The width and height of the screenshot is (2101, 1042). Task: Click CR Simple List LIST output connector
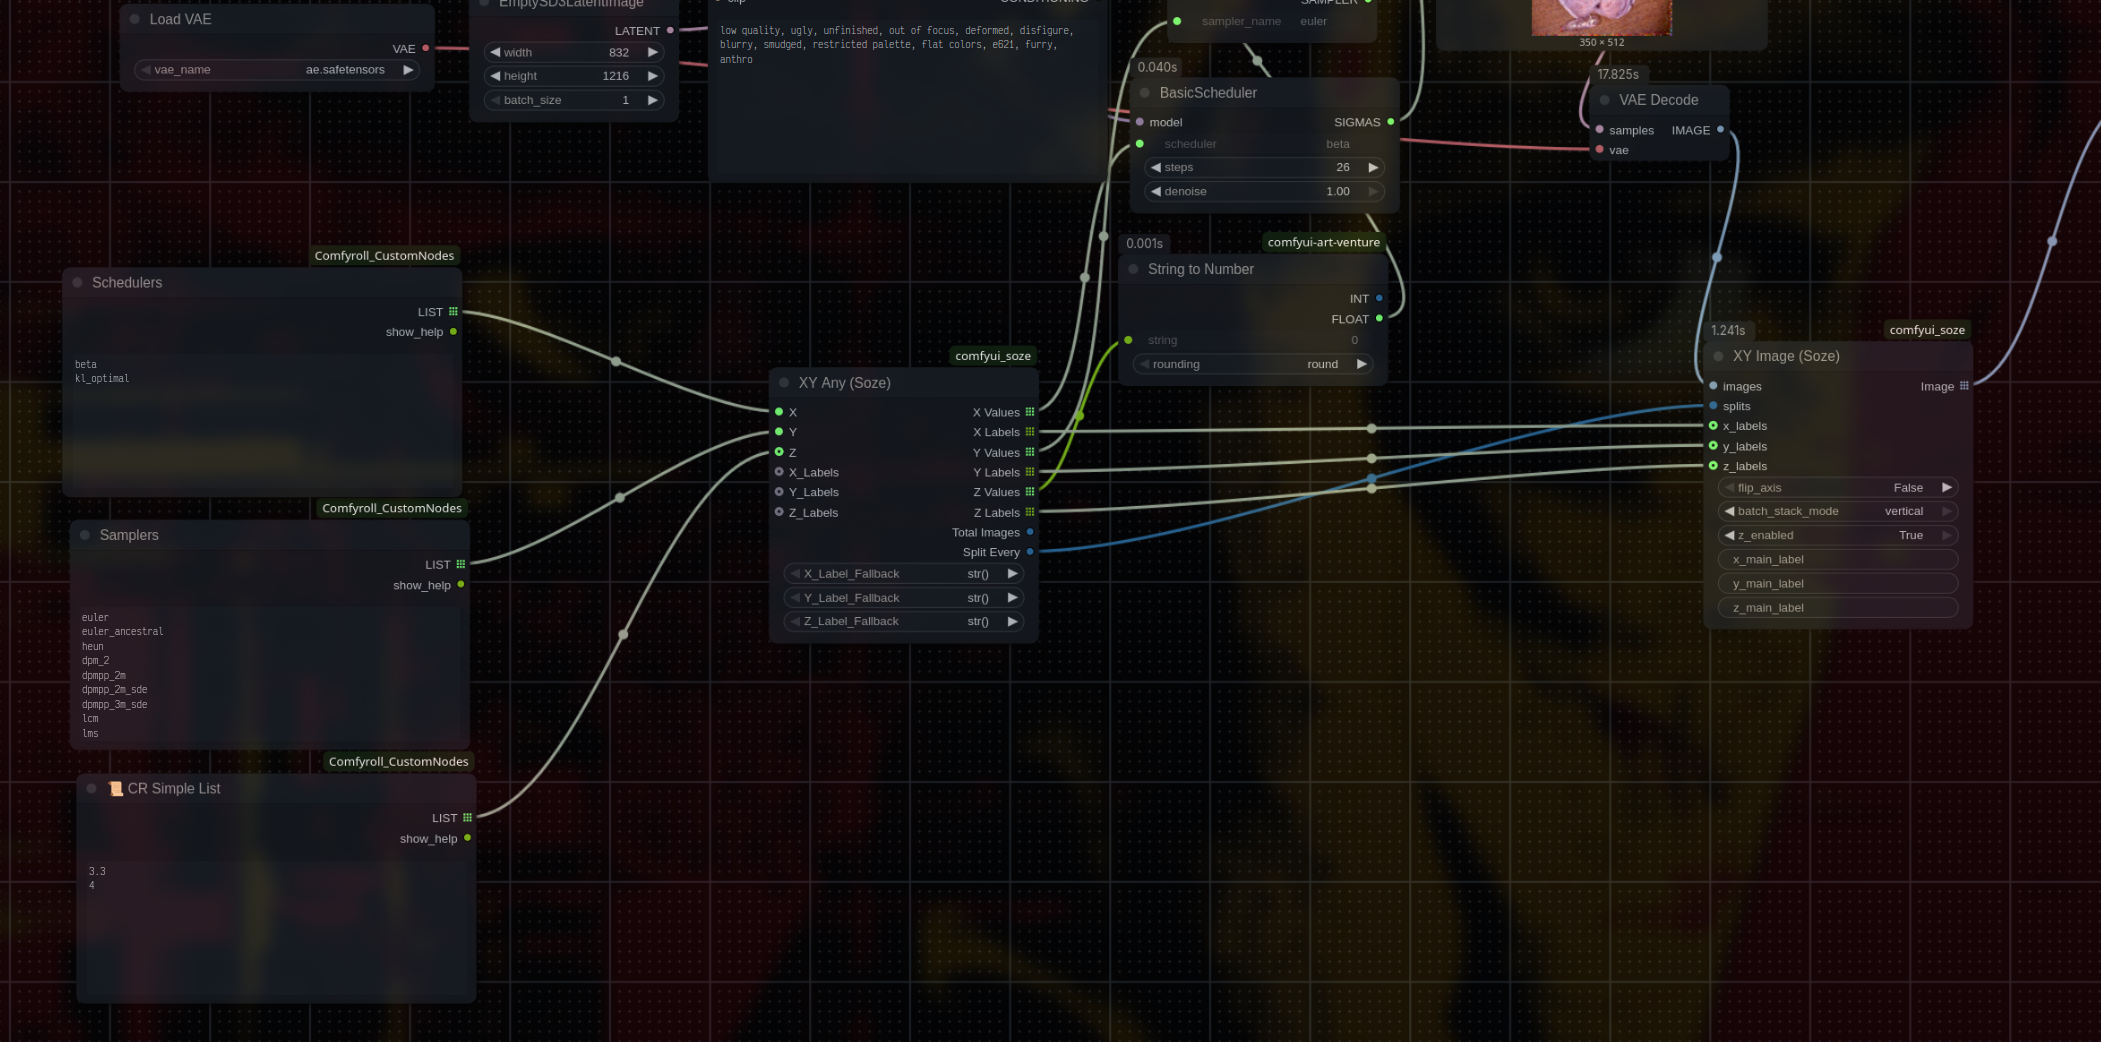467,817
